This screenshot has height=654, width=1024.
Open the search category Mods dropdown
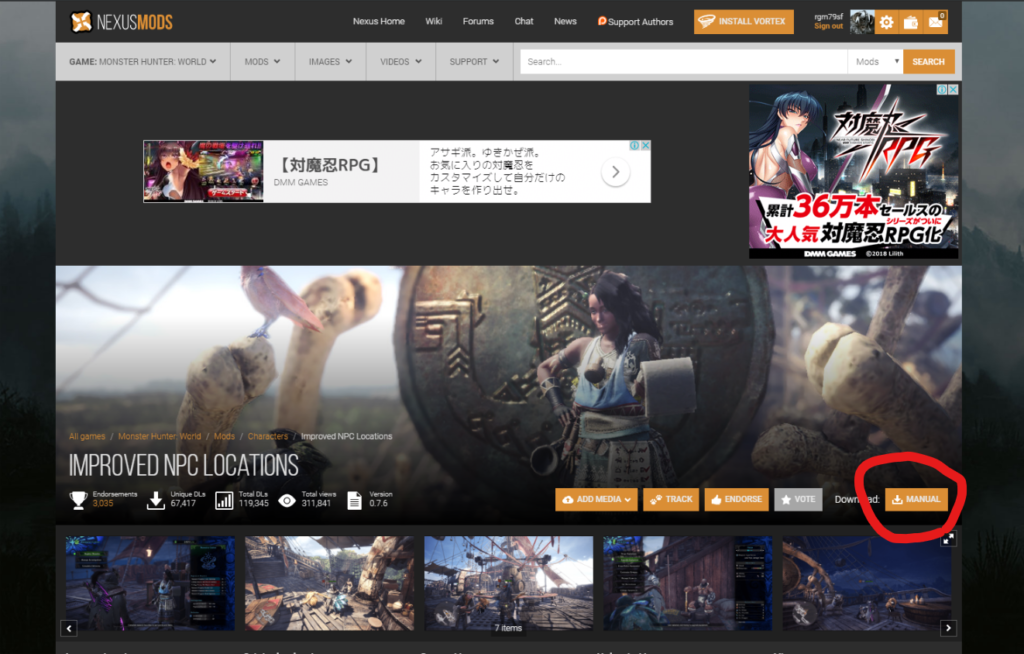tap(873, 62)
